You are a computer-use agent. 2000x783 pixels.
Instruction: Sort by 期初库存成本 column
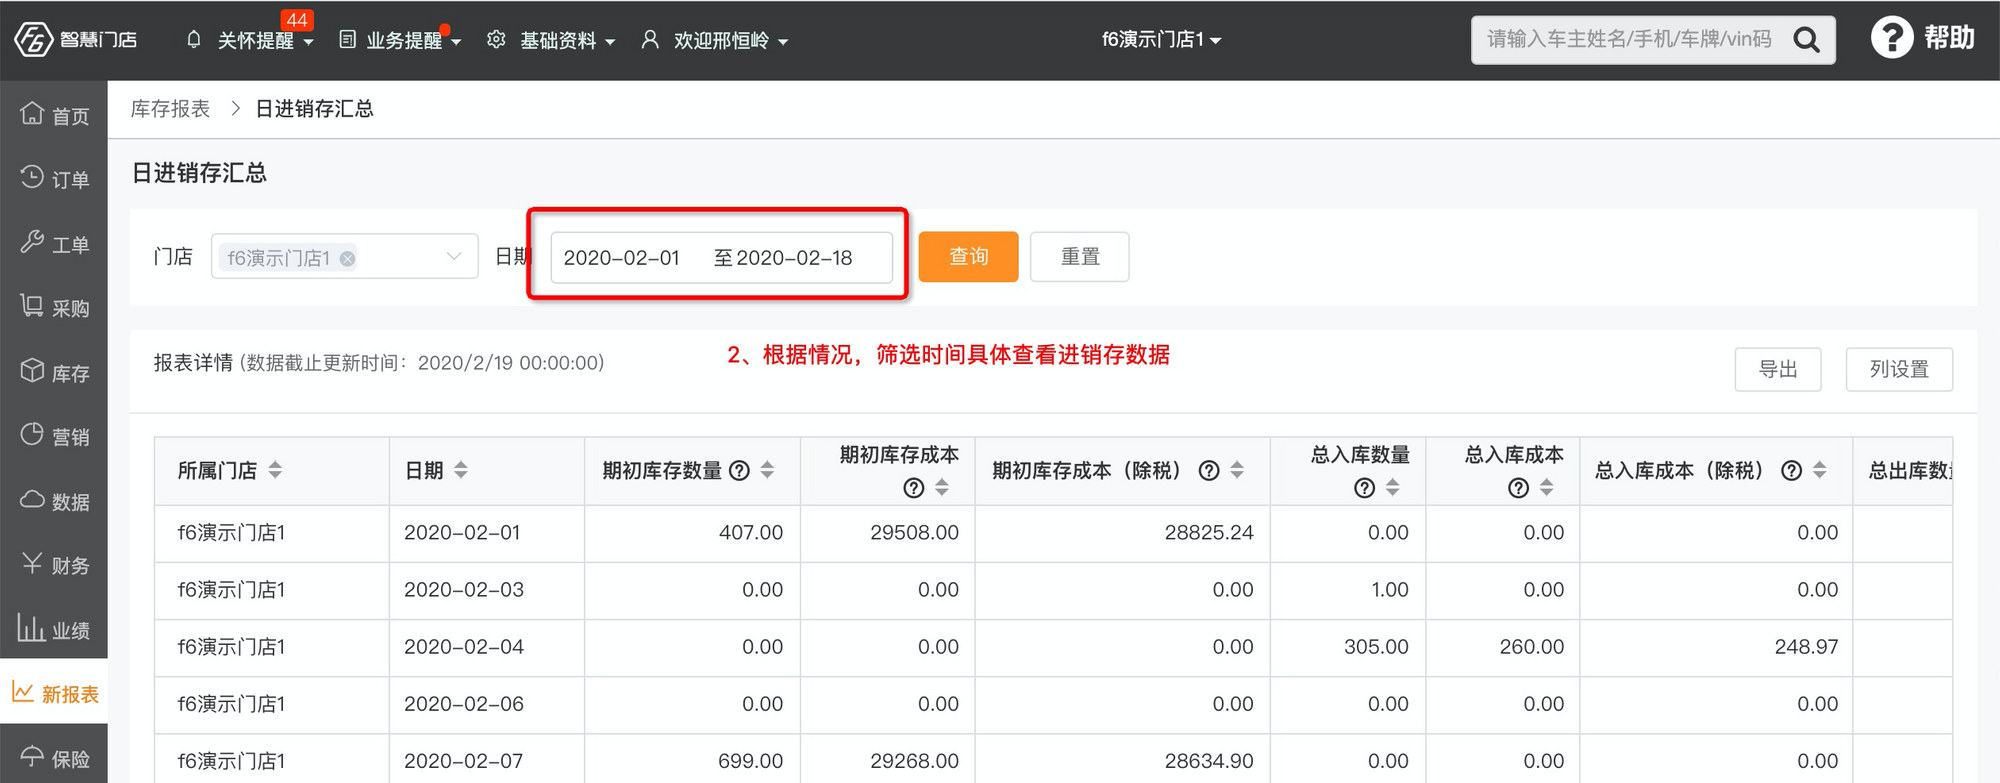[942, 487]
